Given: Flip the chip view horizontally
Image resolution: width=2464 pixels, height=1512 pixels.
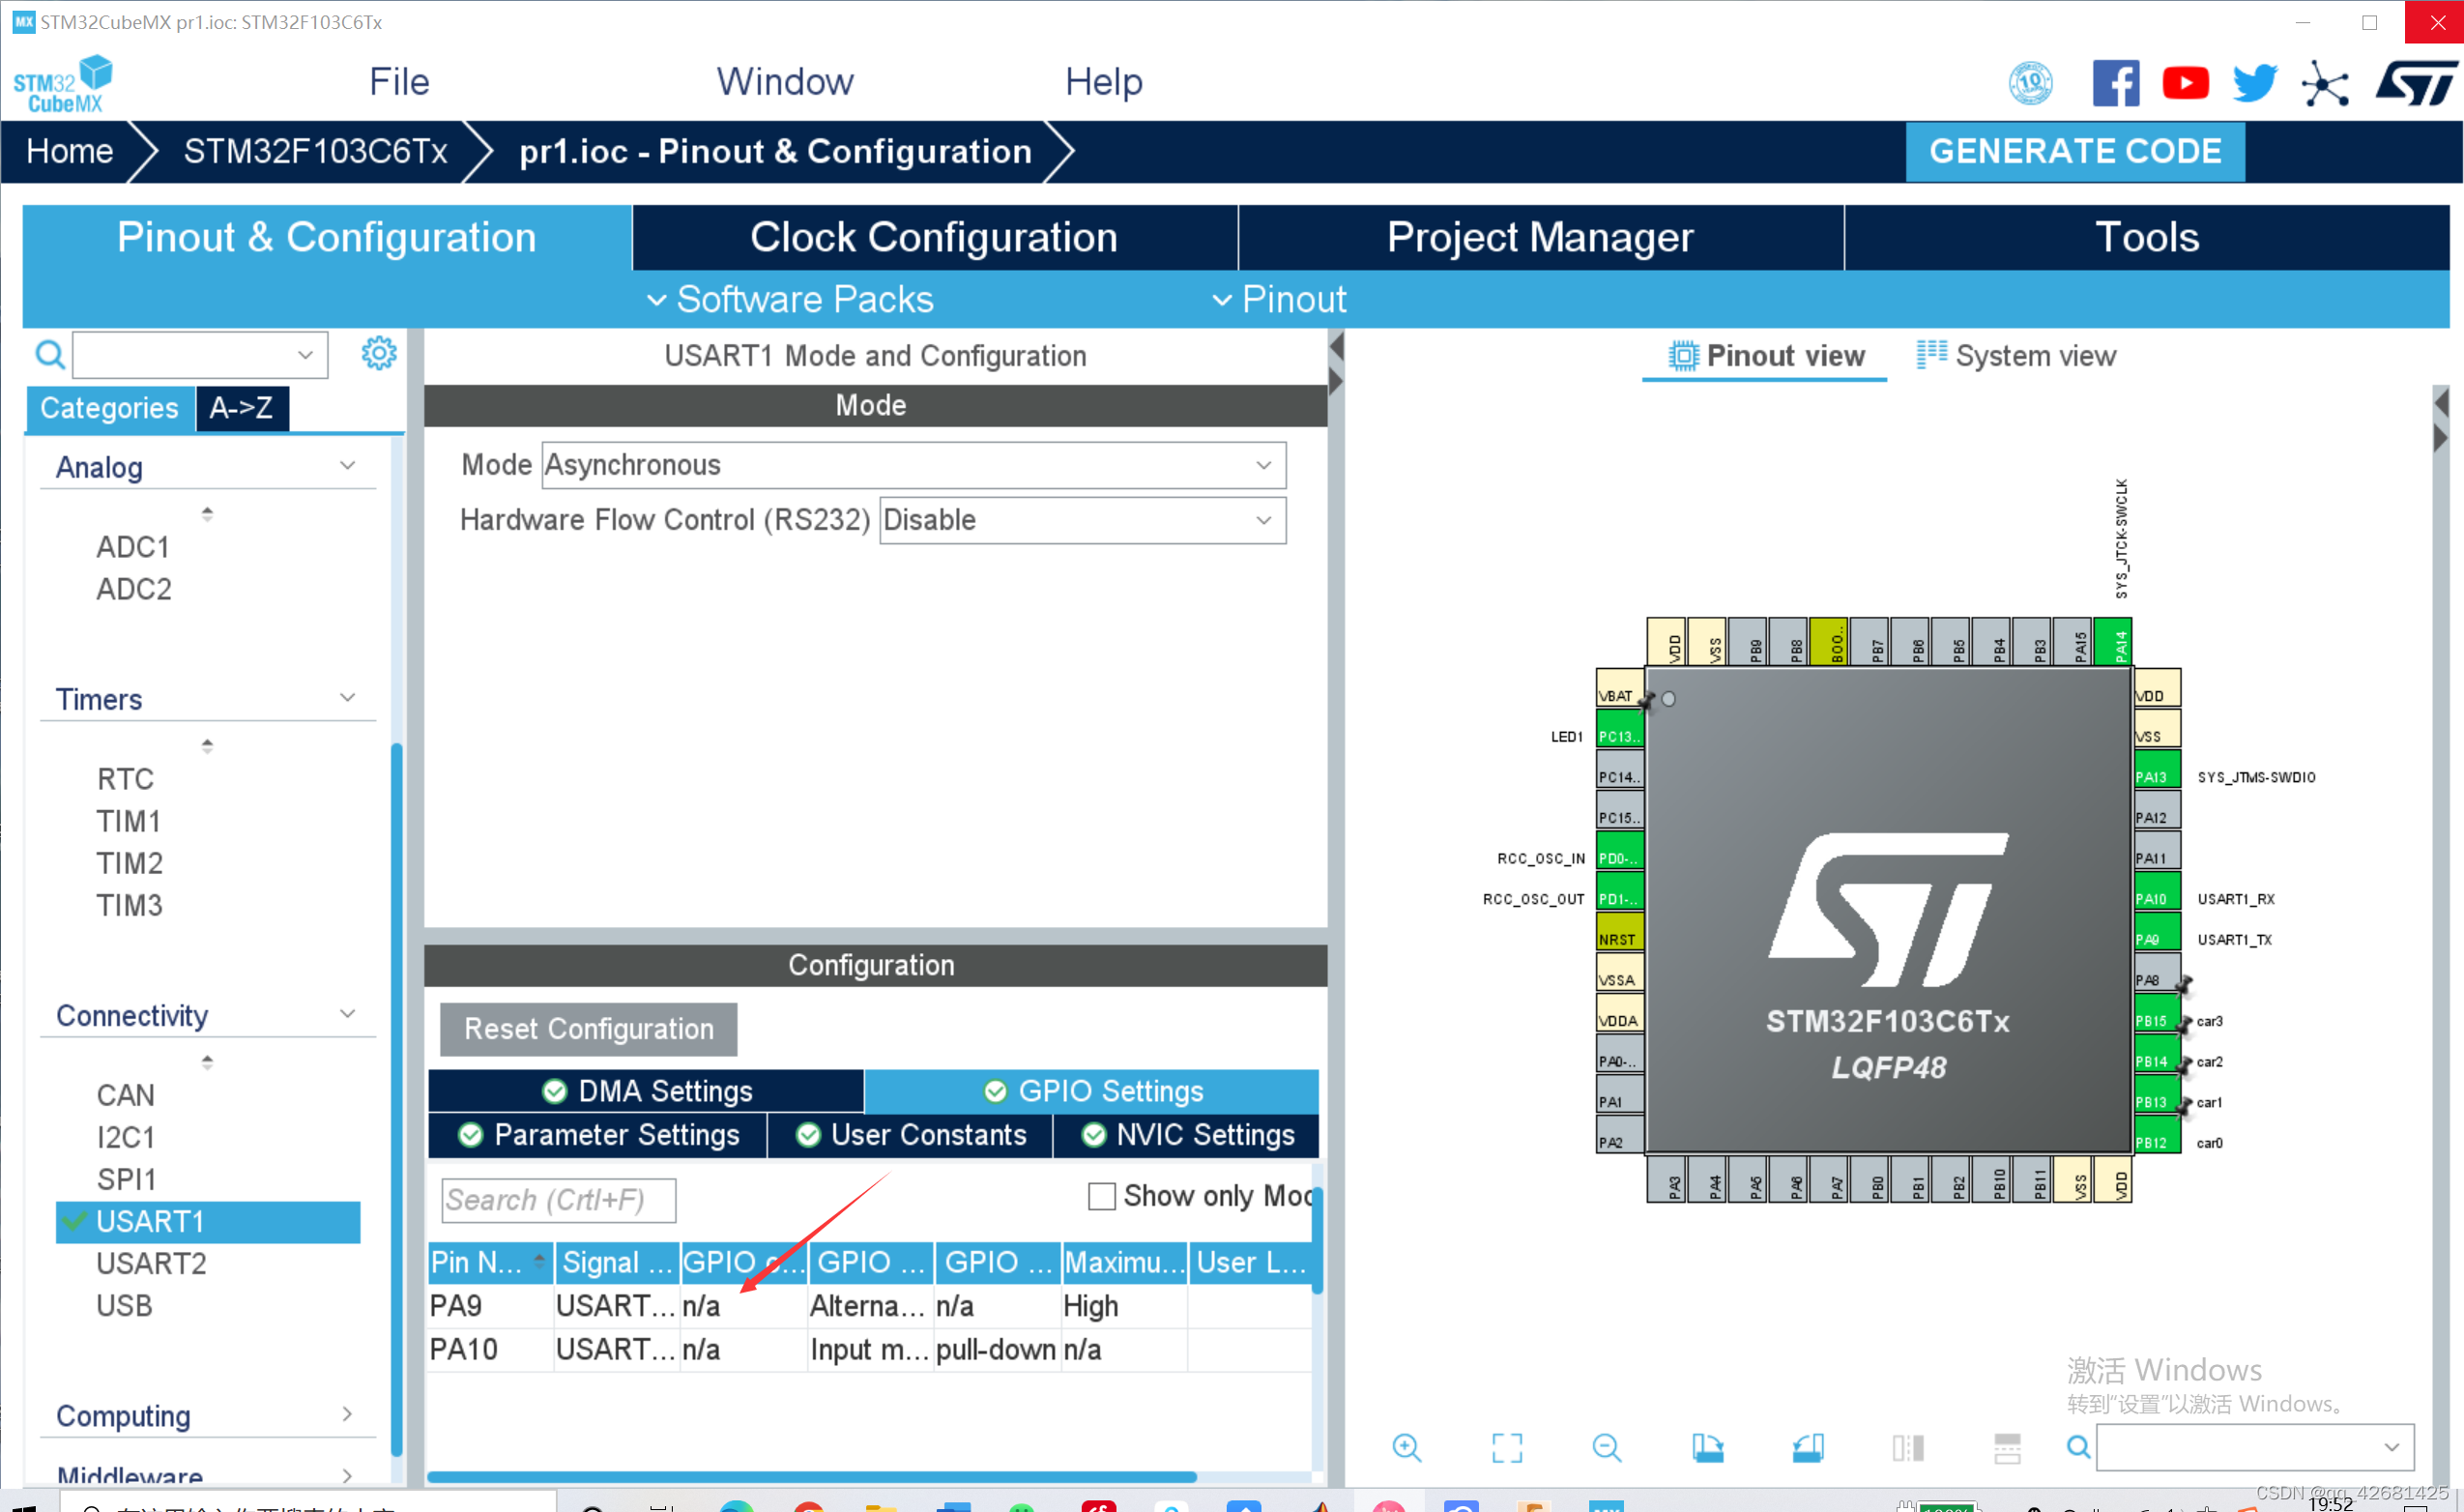Looking at the screenshot, I should click(x=1907, y=1447).
